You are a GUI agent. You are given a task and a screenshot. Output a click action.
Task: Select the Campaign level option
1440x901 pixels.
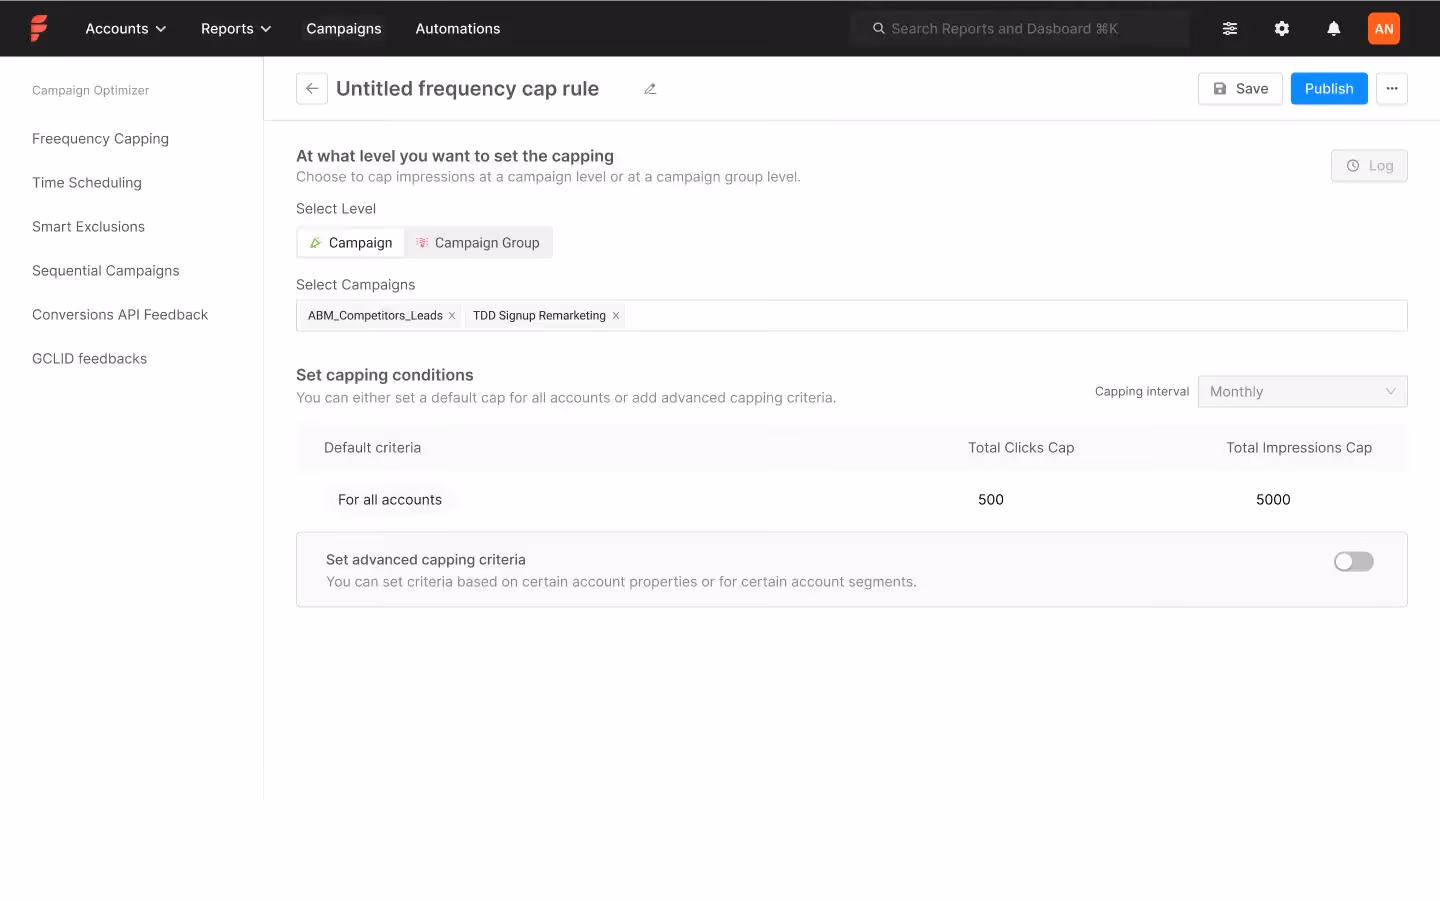coord(350,242)
